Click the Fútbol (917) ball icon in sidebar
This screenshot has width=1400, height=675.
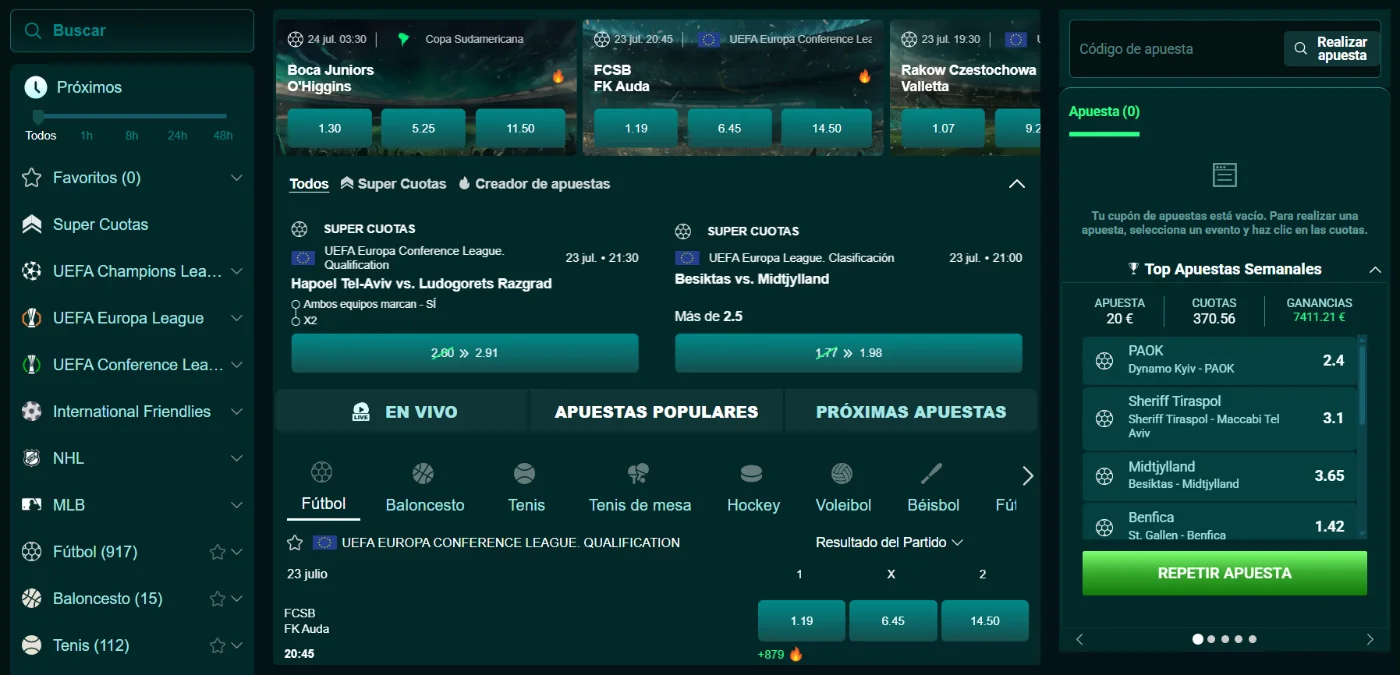[32, 552]
